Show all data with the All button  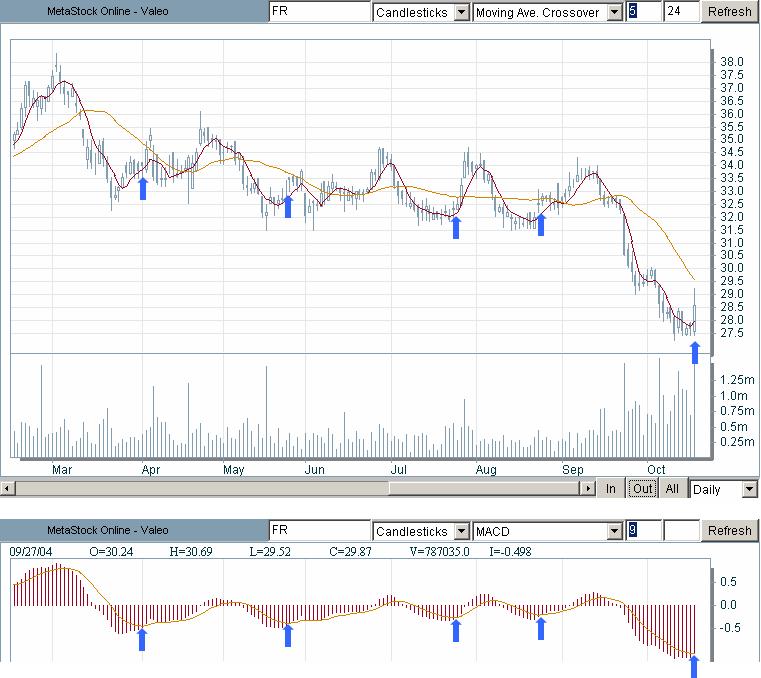click(x=673, y=489)
